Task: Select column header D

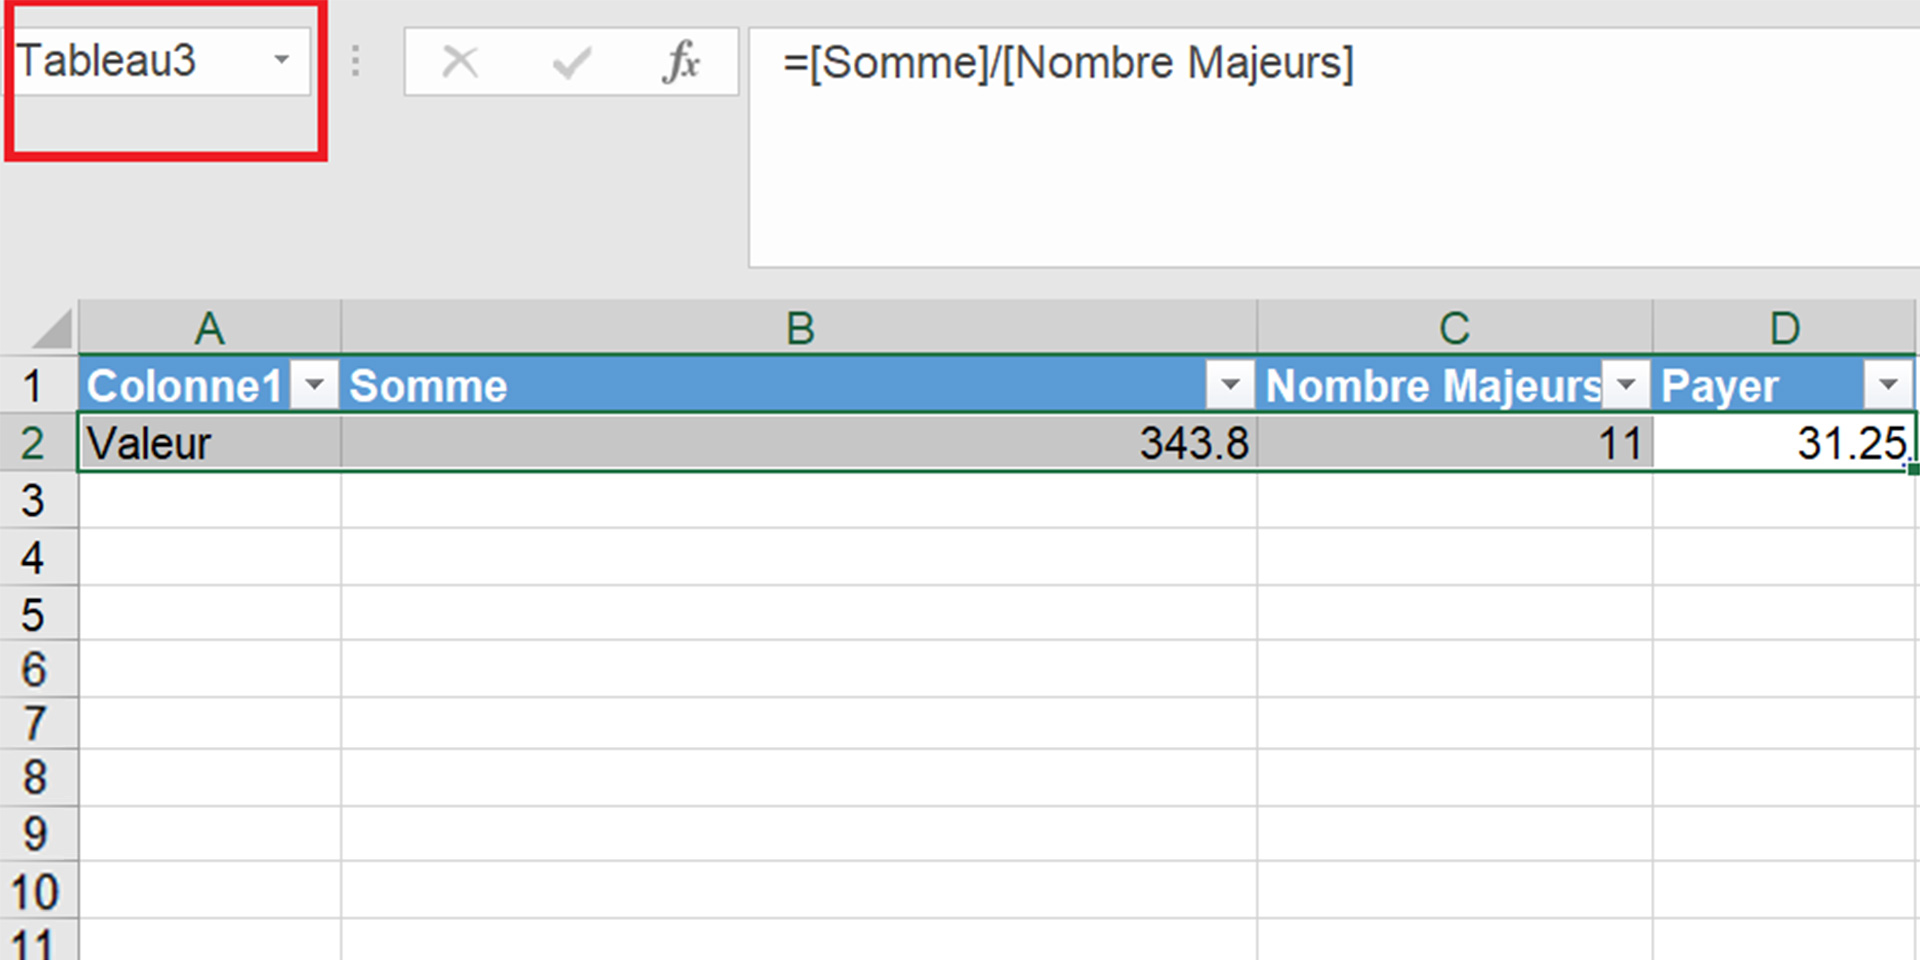Action: click(x=1785, y=327)
